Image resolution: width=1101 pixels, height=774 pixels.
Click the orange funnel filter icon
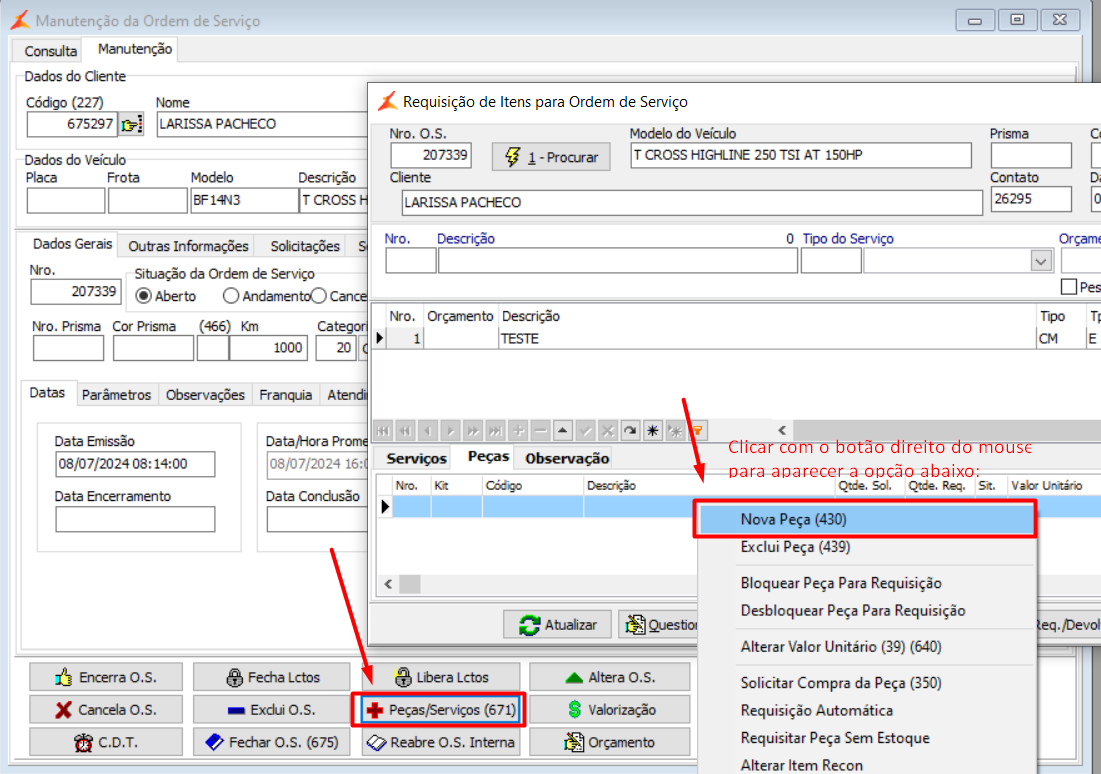tap(698, 431)
